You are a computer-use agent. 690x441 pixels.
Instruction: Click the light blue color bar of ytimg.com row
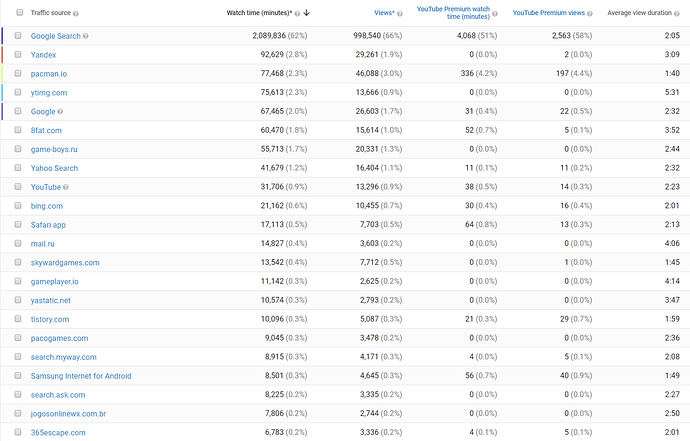coord(2,93)
